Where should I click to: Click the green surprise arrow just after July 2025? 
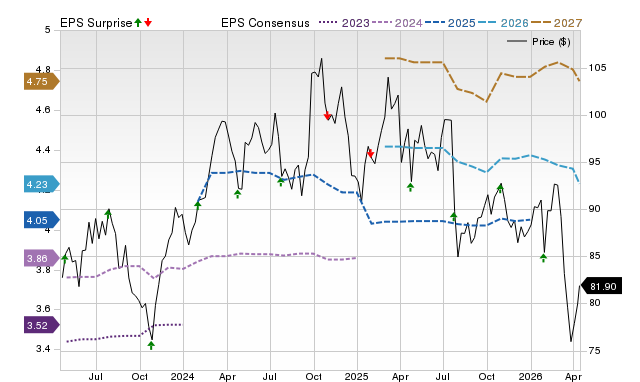[x=454, y=217]
